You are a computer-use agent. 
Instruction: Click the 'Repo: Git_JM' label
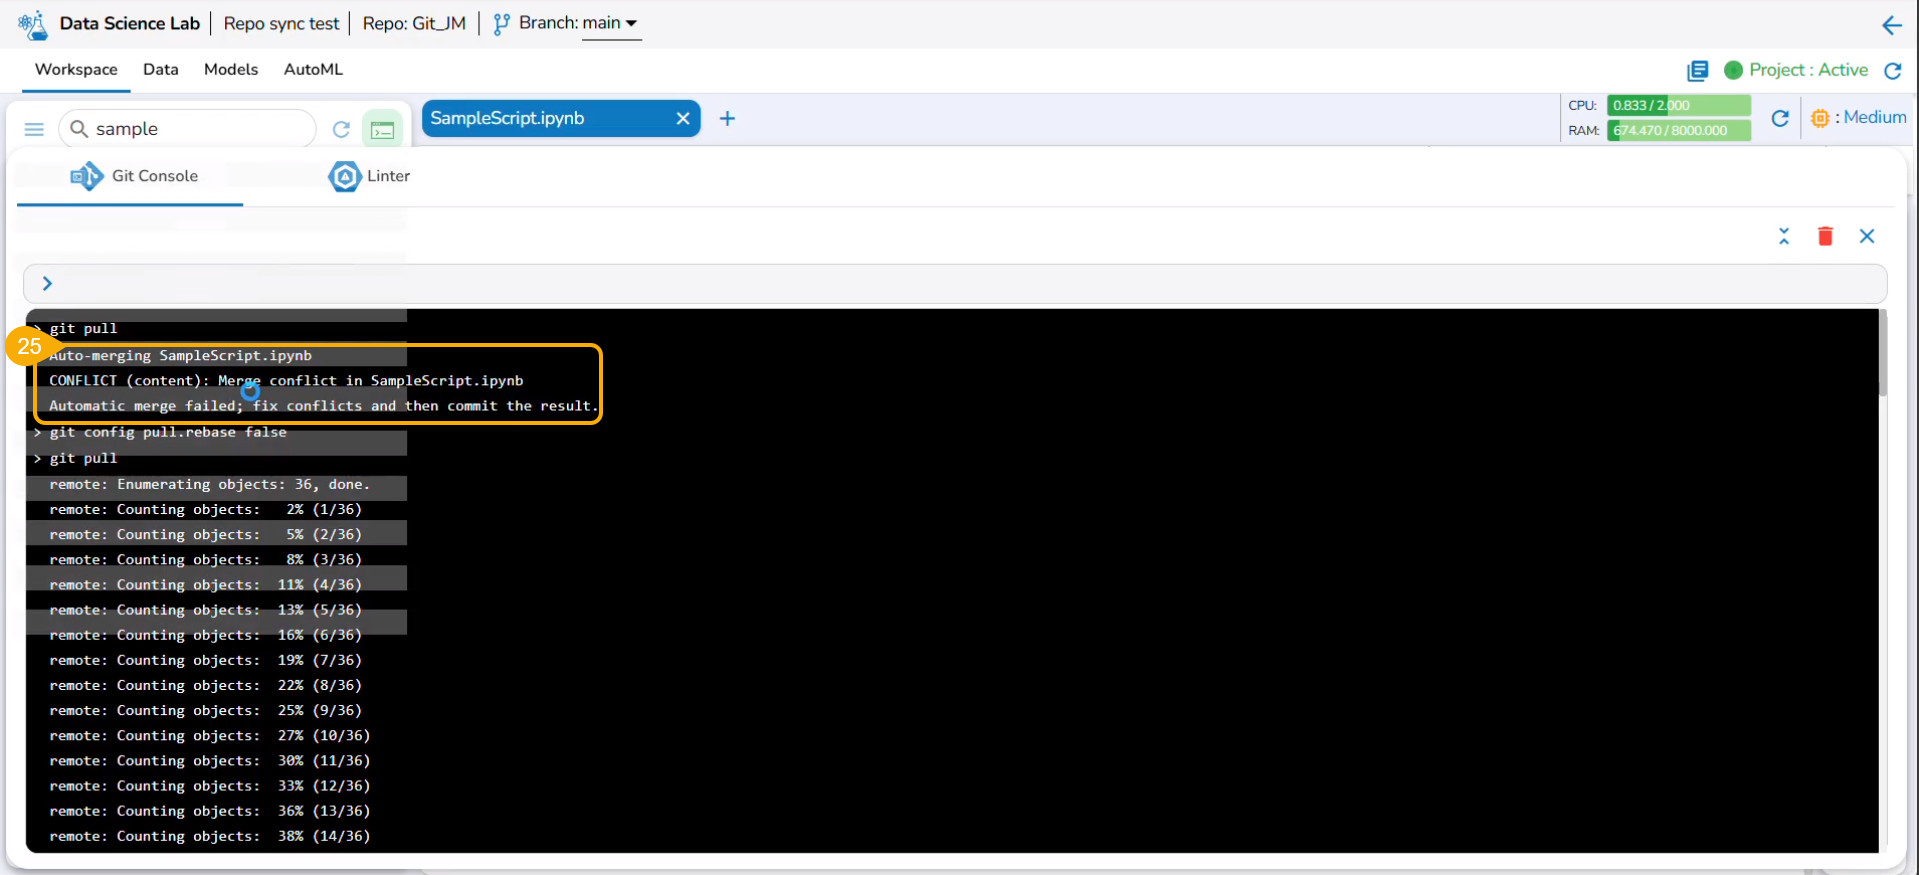click(414, 23)
